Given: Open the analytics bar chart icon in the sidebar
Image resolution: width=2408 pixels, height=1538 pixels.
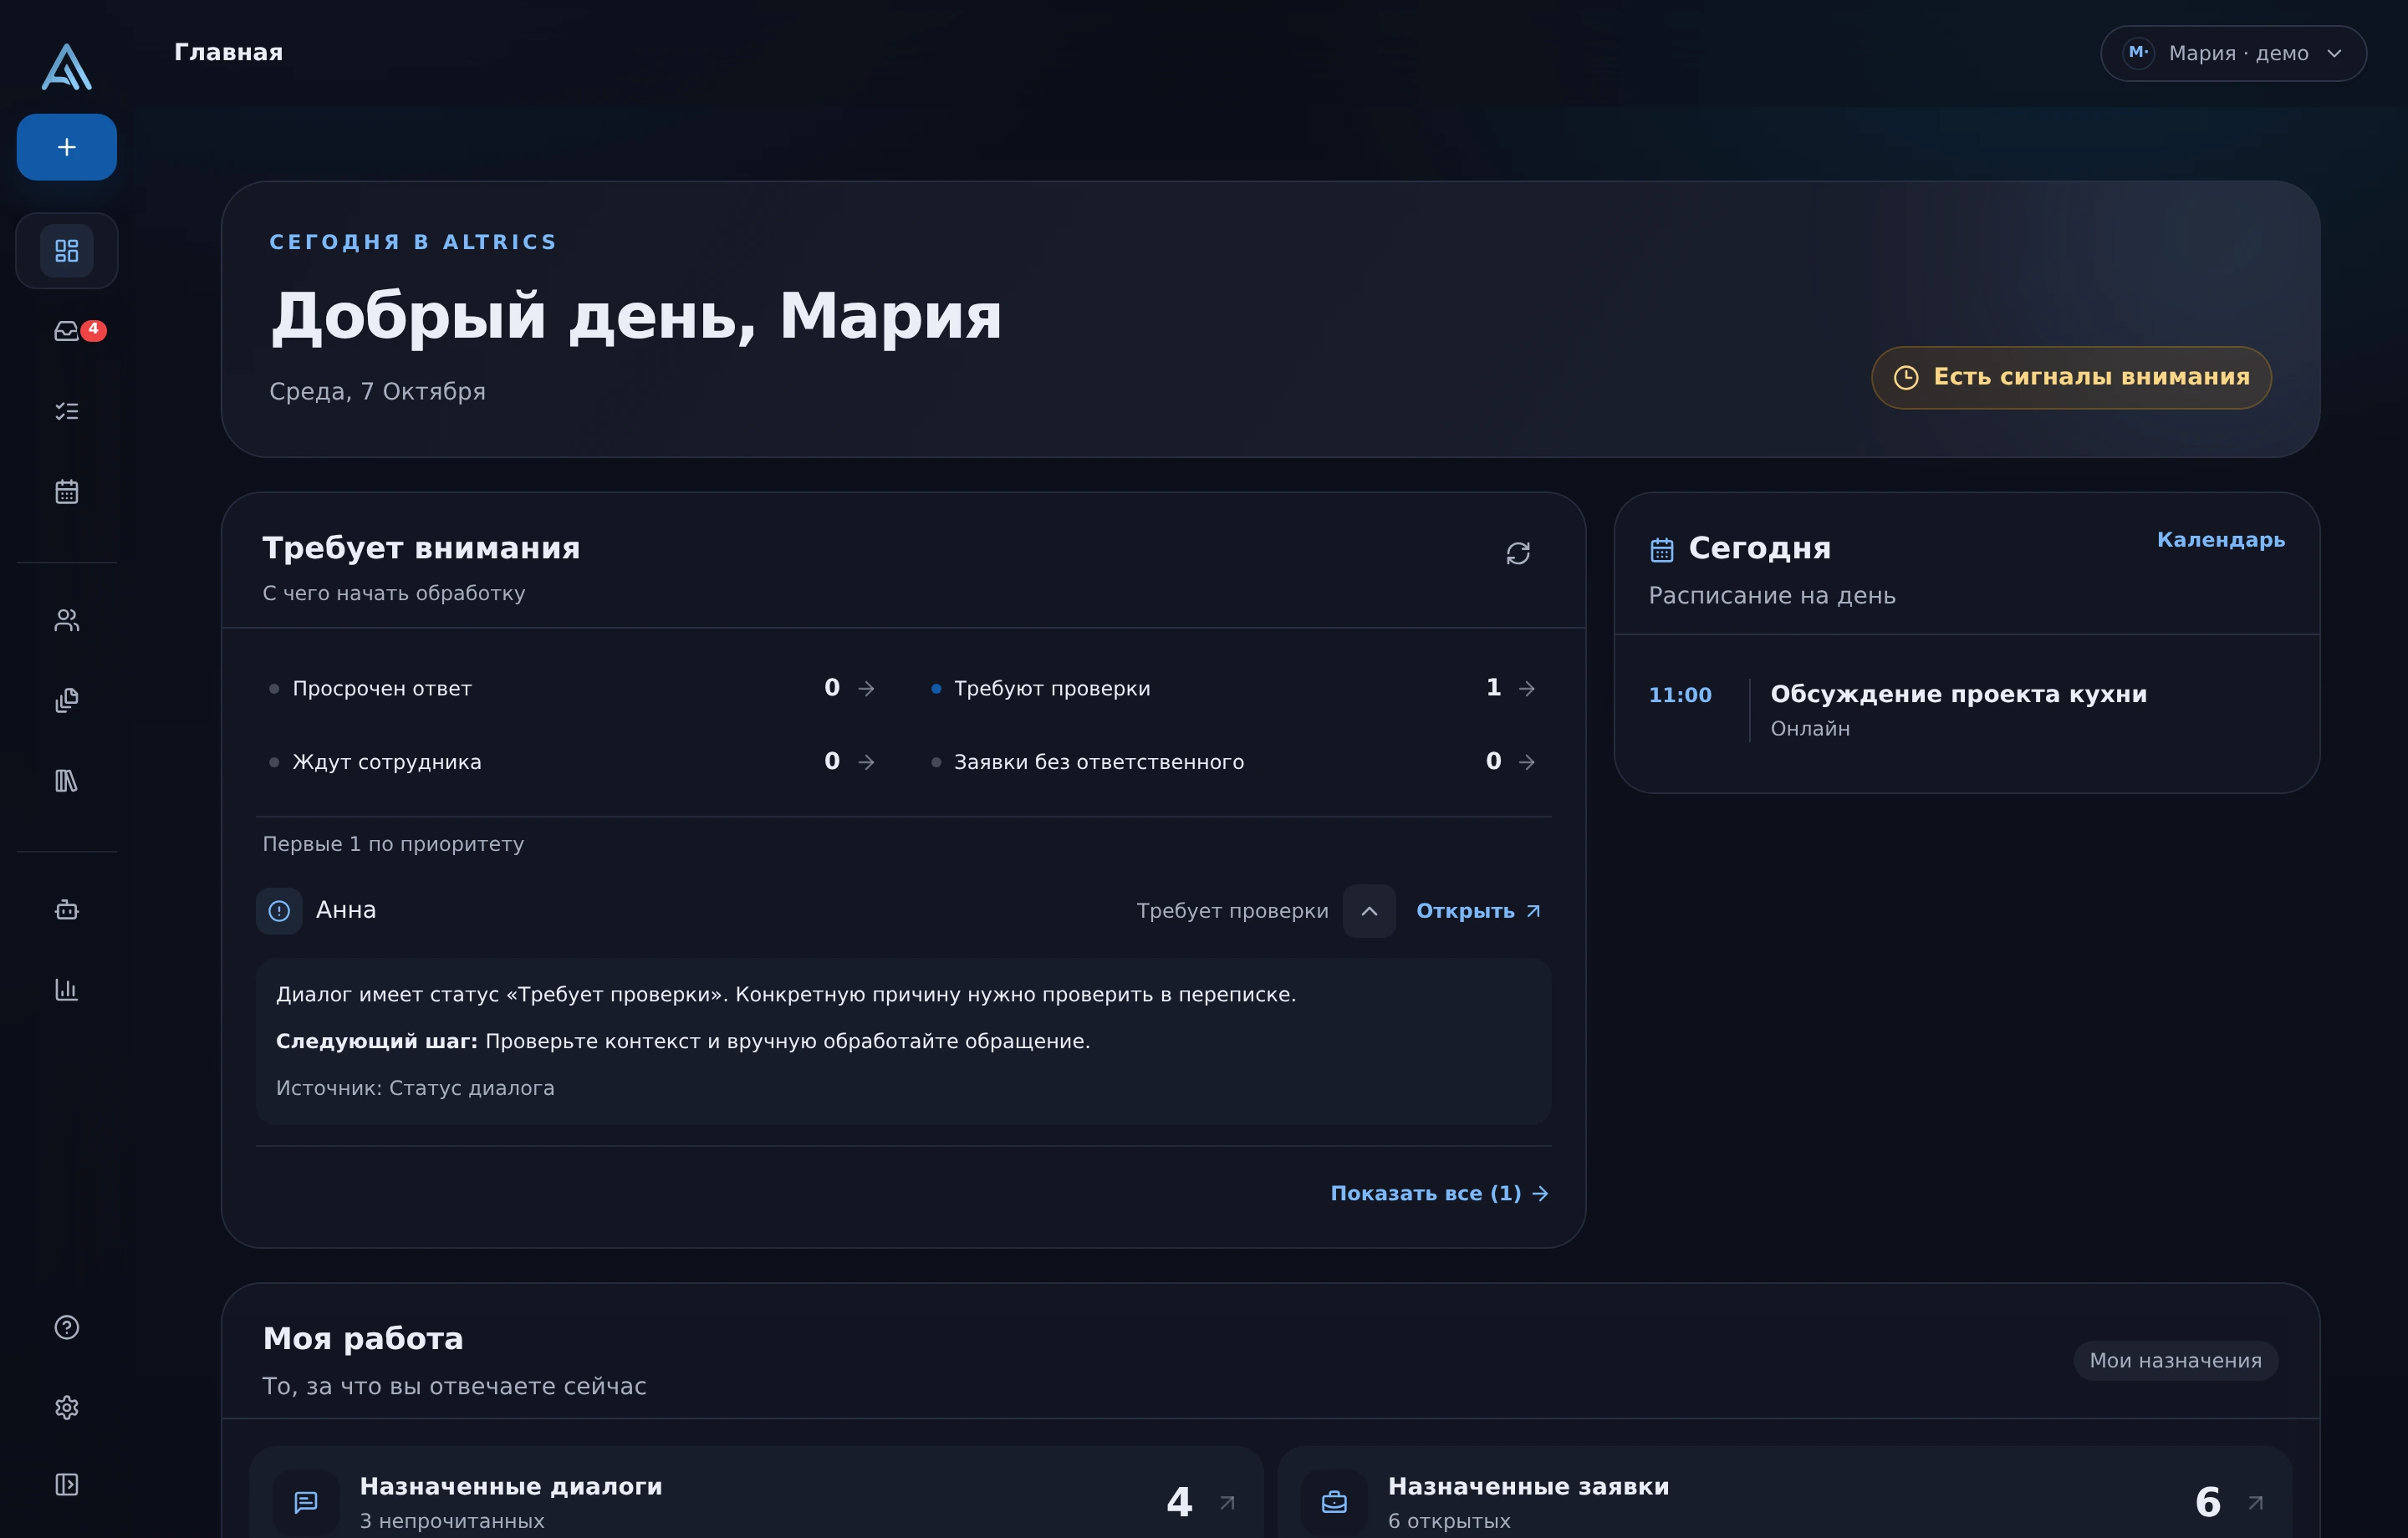Looking at the screenshot, I should 66,990.
